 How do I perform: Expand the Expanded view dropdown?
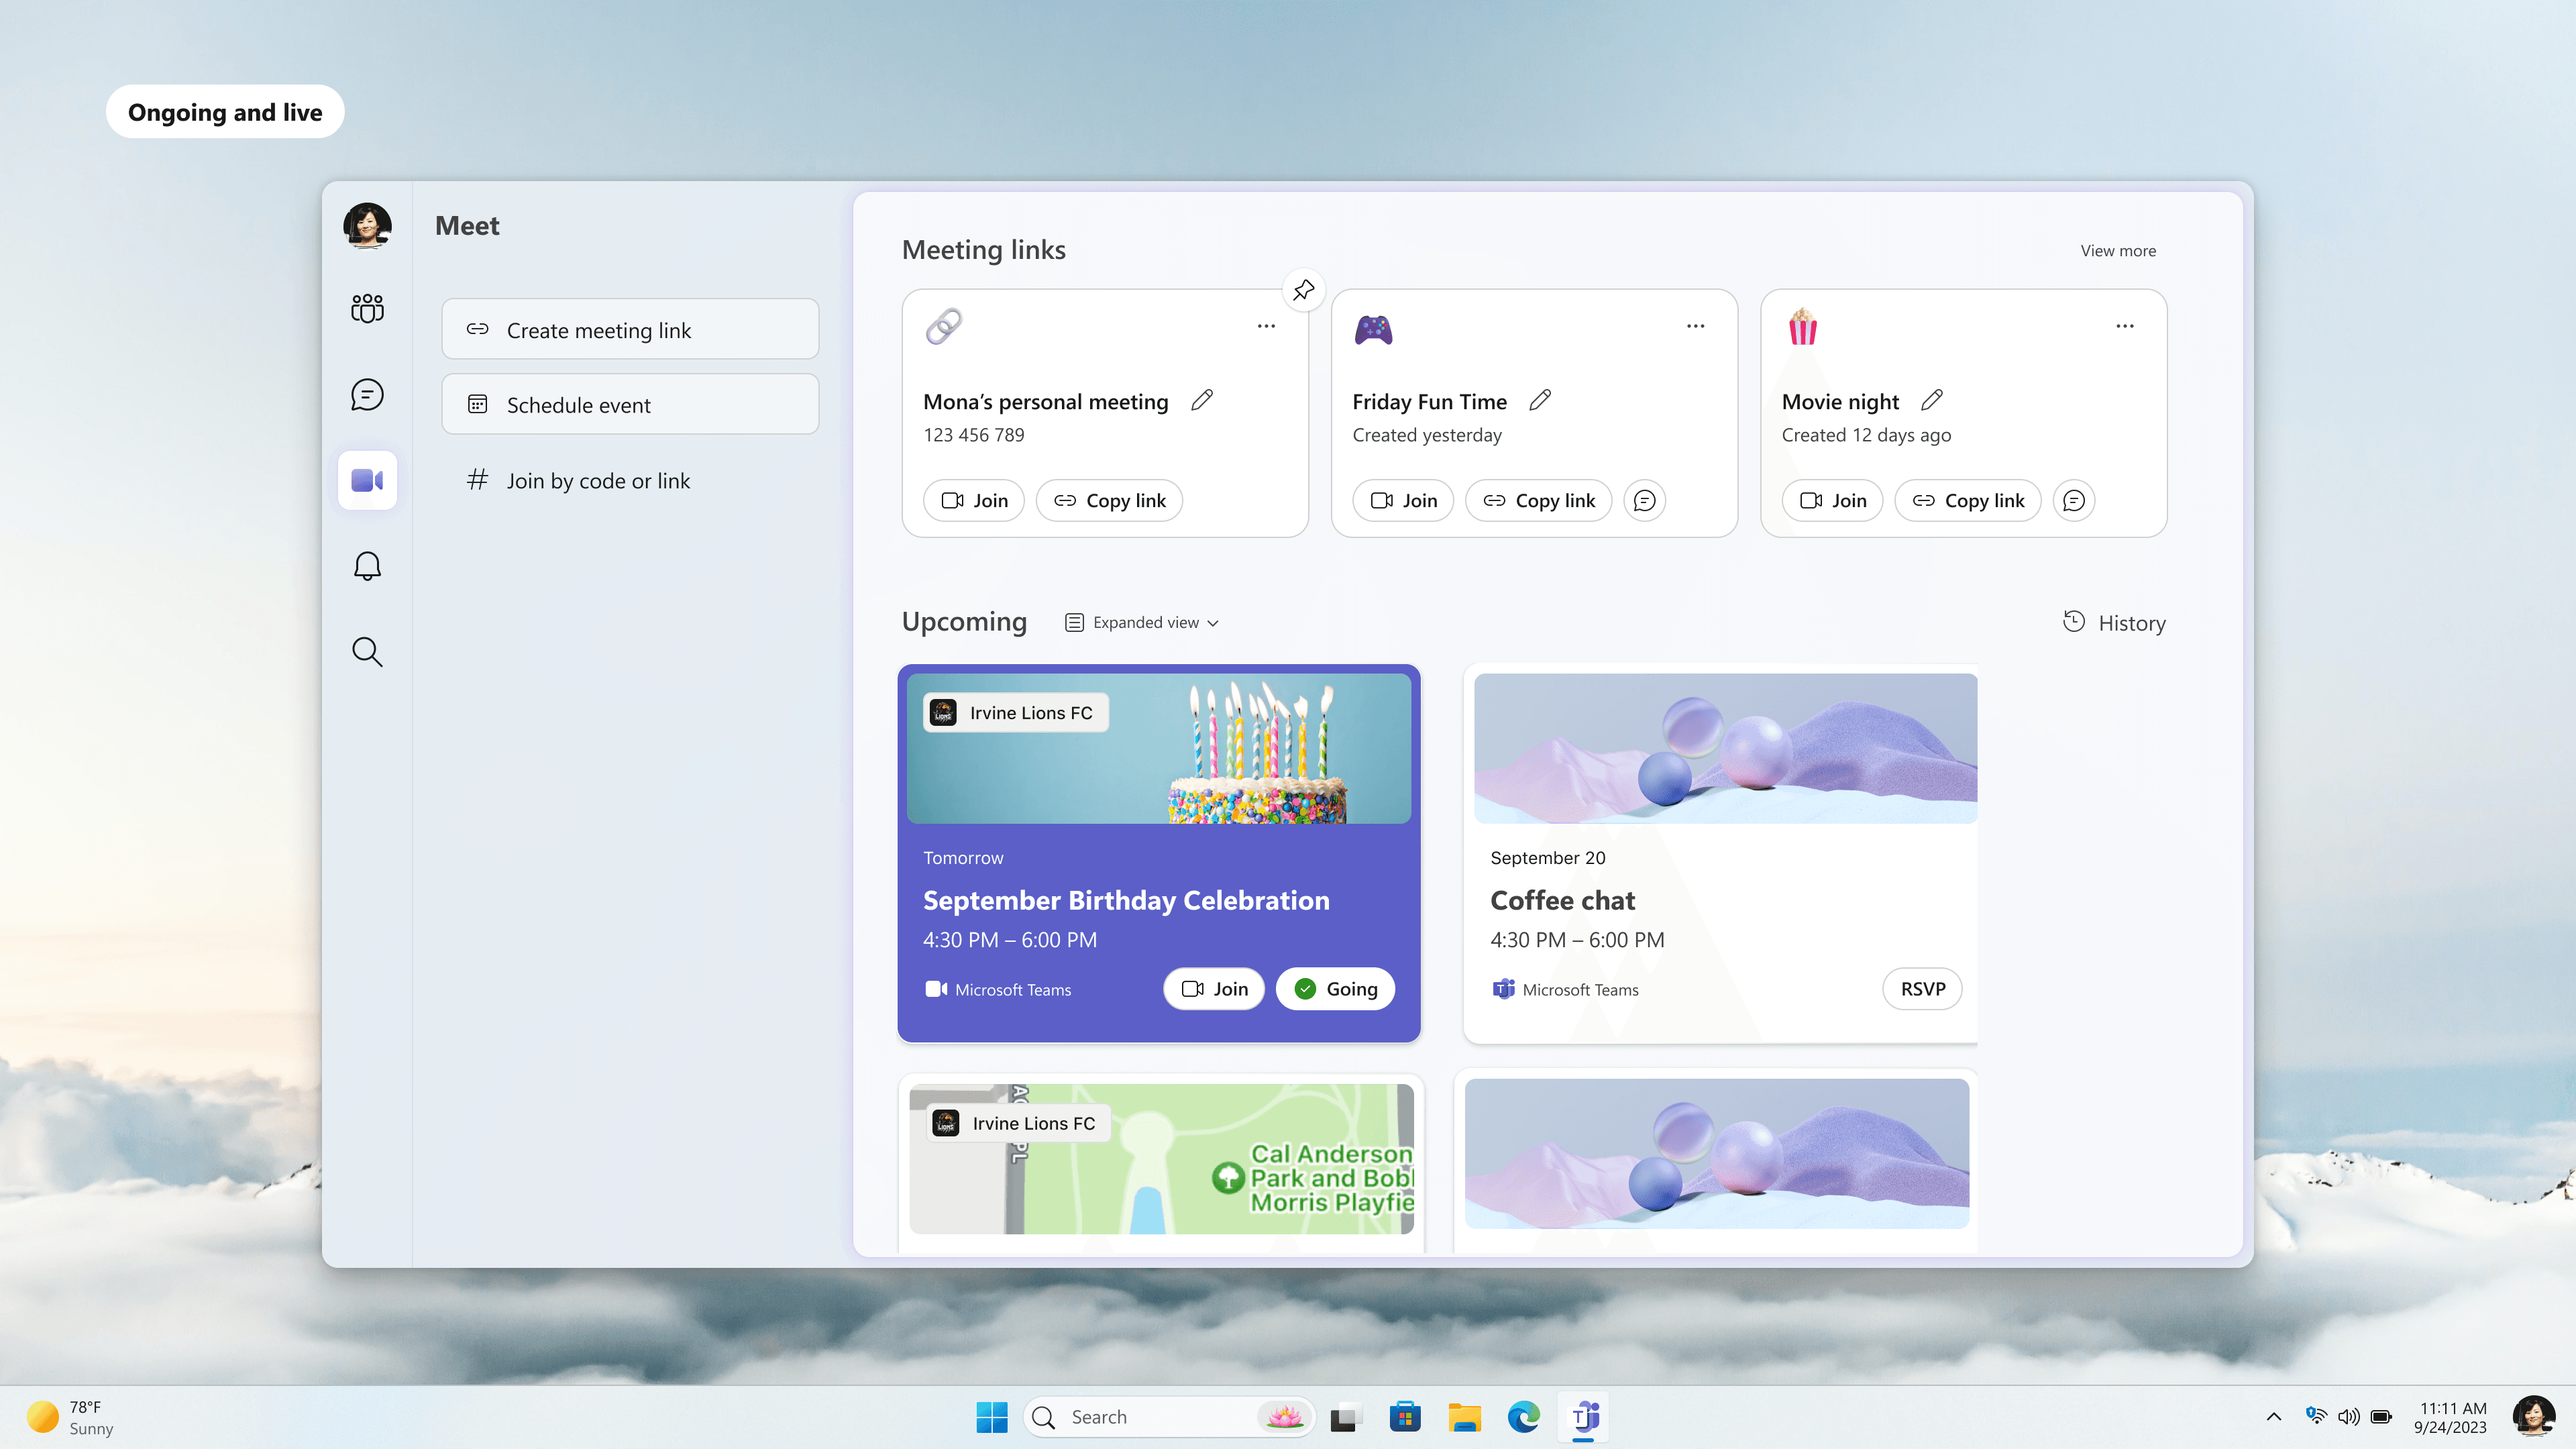pyautogui.click(x=1142, y=622)
